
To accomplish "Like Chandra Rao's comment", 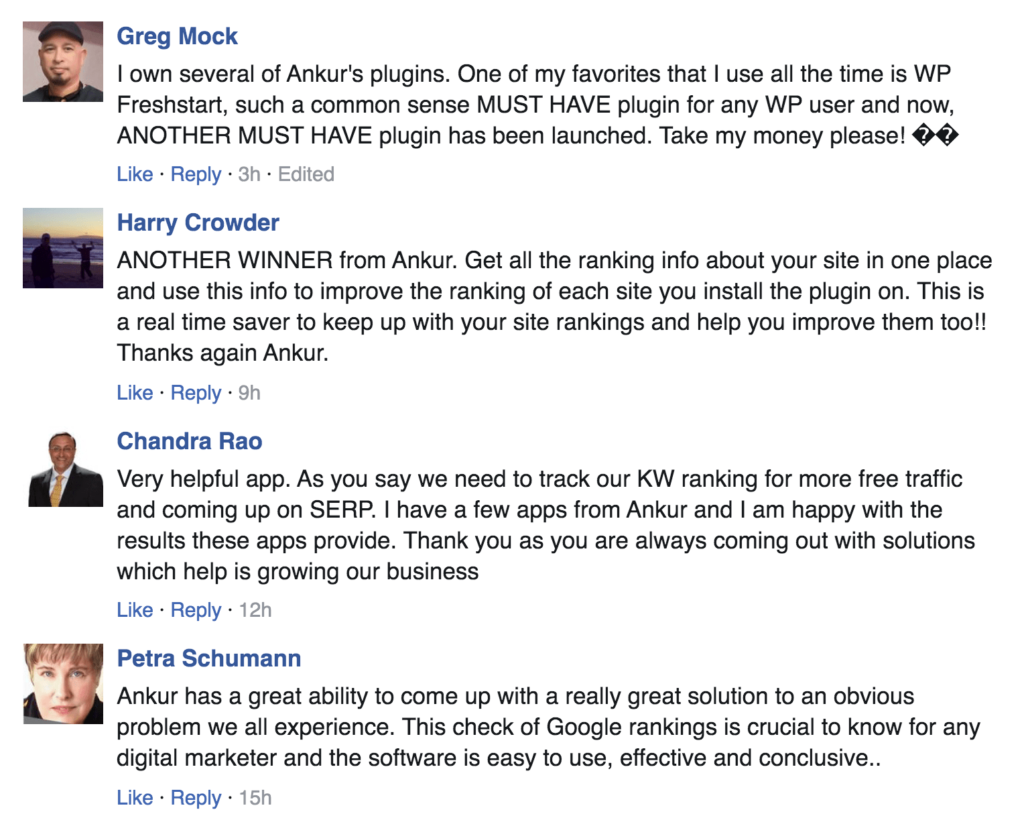I will click(x=135, y=610).
